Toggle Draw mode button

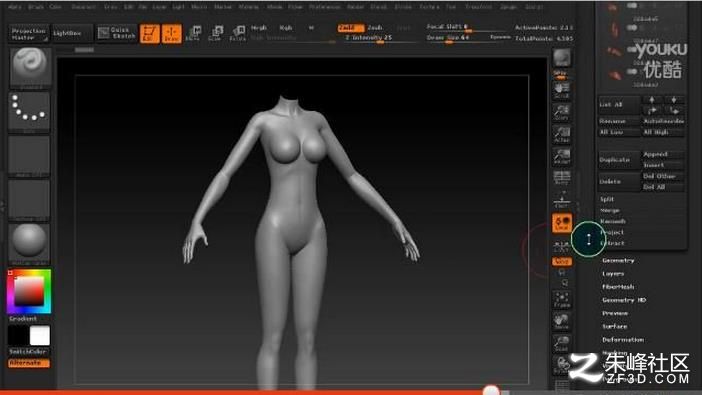pyautogui.click(x=171, y=33)
